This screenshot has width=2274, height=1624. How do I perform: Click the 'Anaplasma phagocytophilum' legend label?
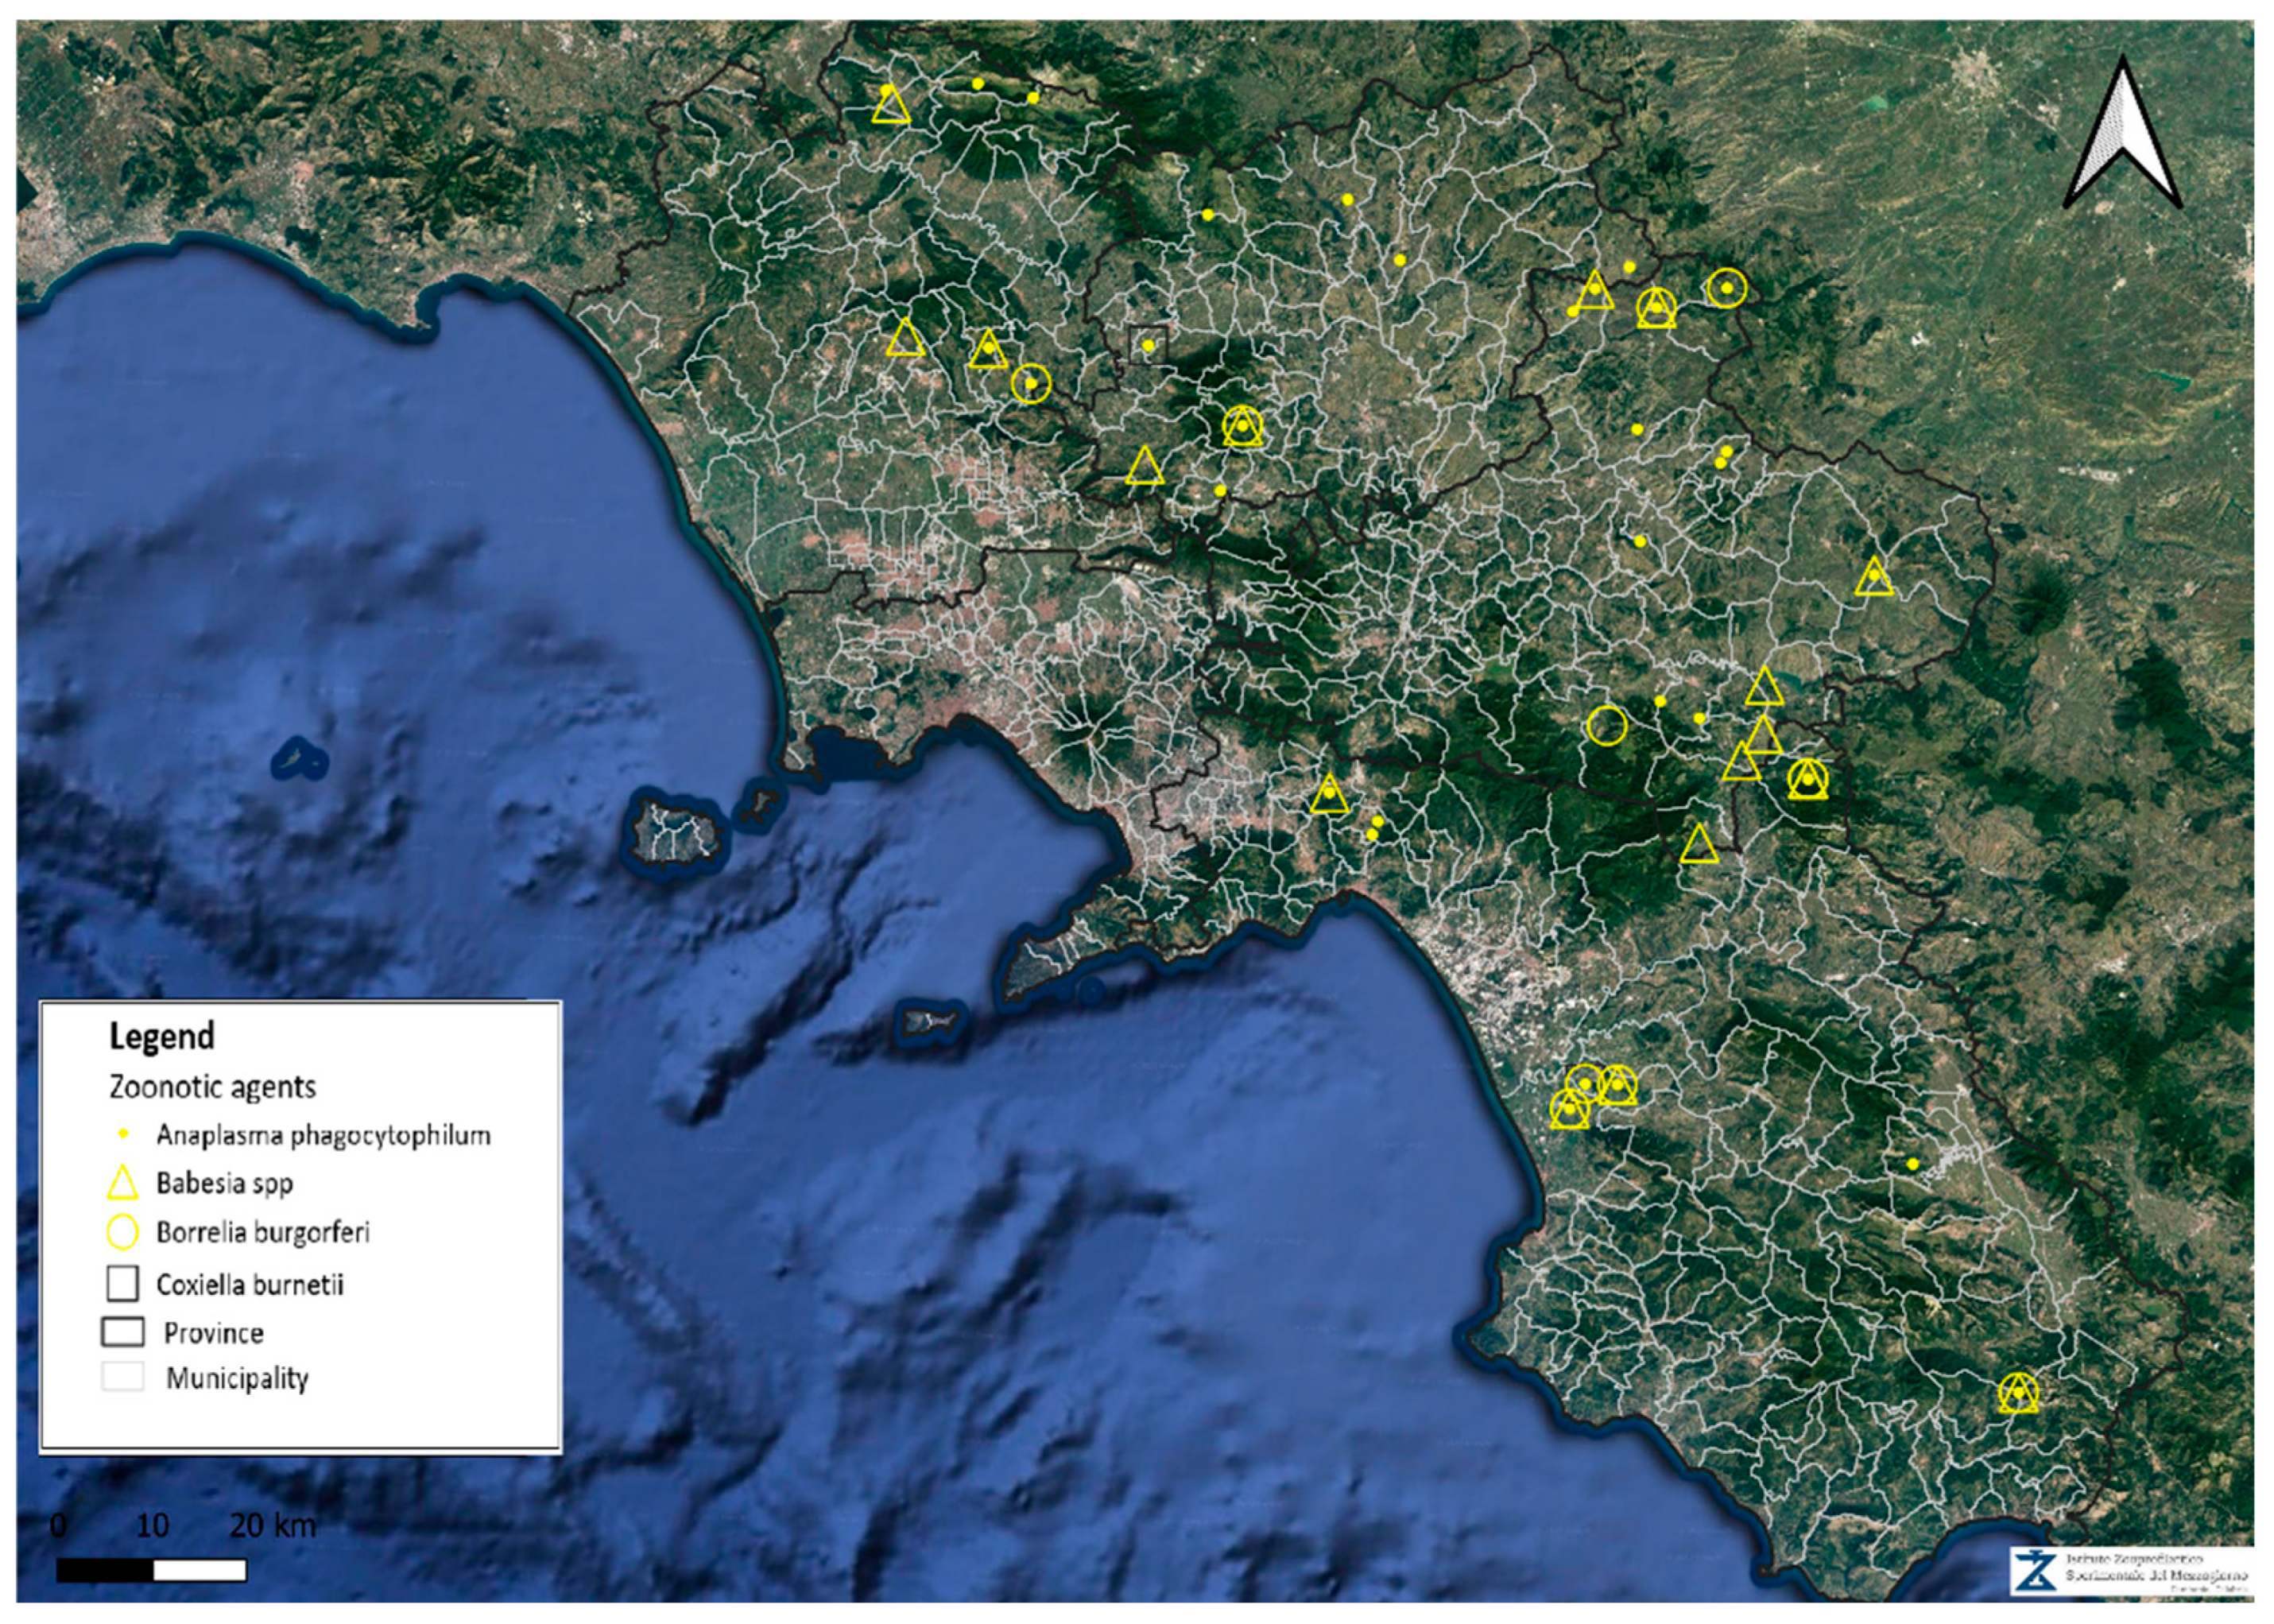pyautogui.click(x=323, y=1135)
